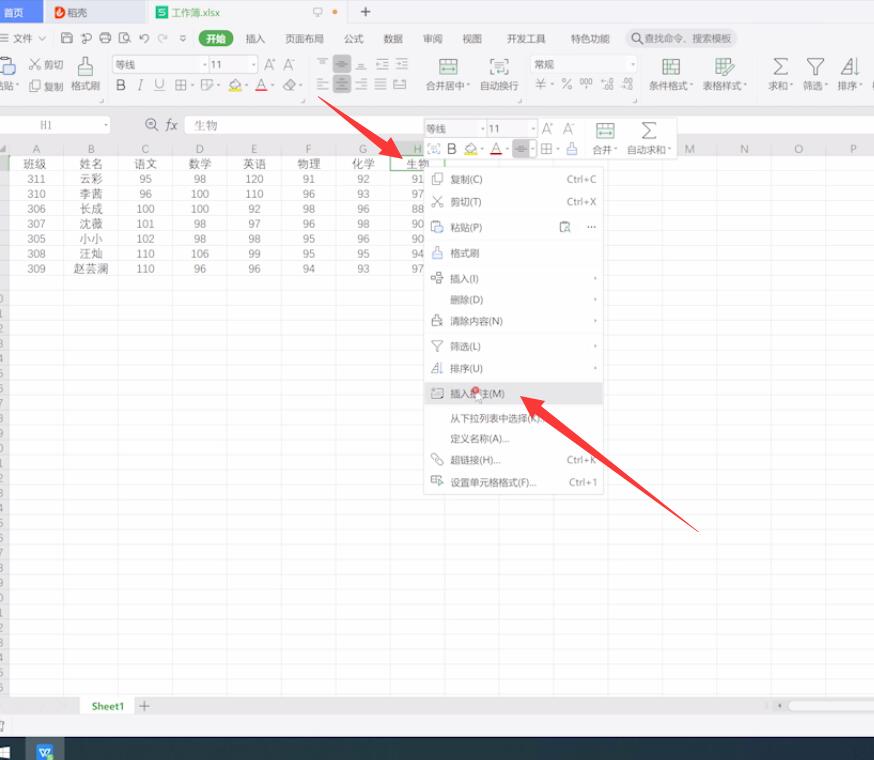Toggle middle vertical alignment in ribbon
This screenshot has width=874, height=760.
coord(342,64)
